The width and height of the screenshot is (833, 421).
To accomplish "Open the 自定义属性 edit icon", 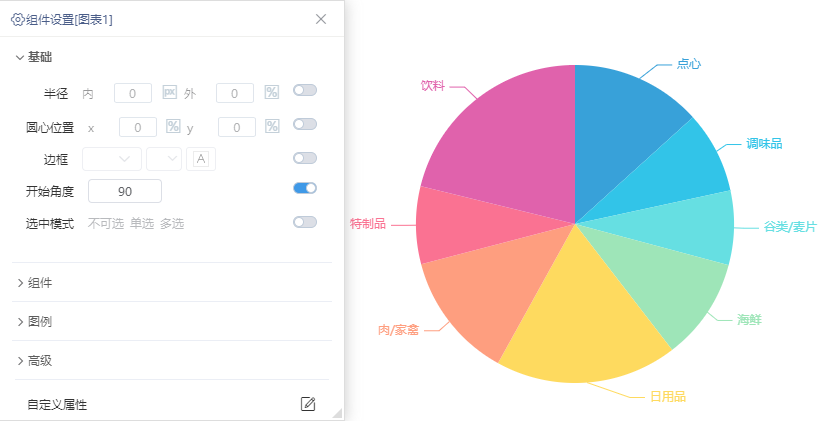I will [x=308, y=404].
